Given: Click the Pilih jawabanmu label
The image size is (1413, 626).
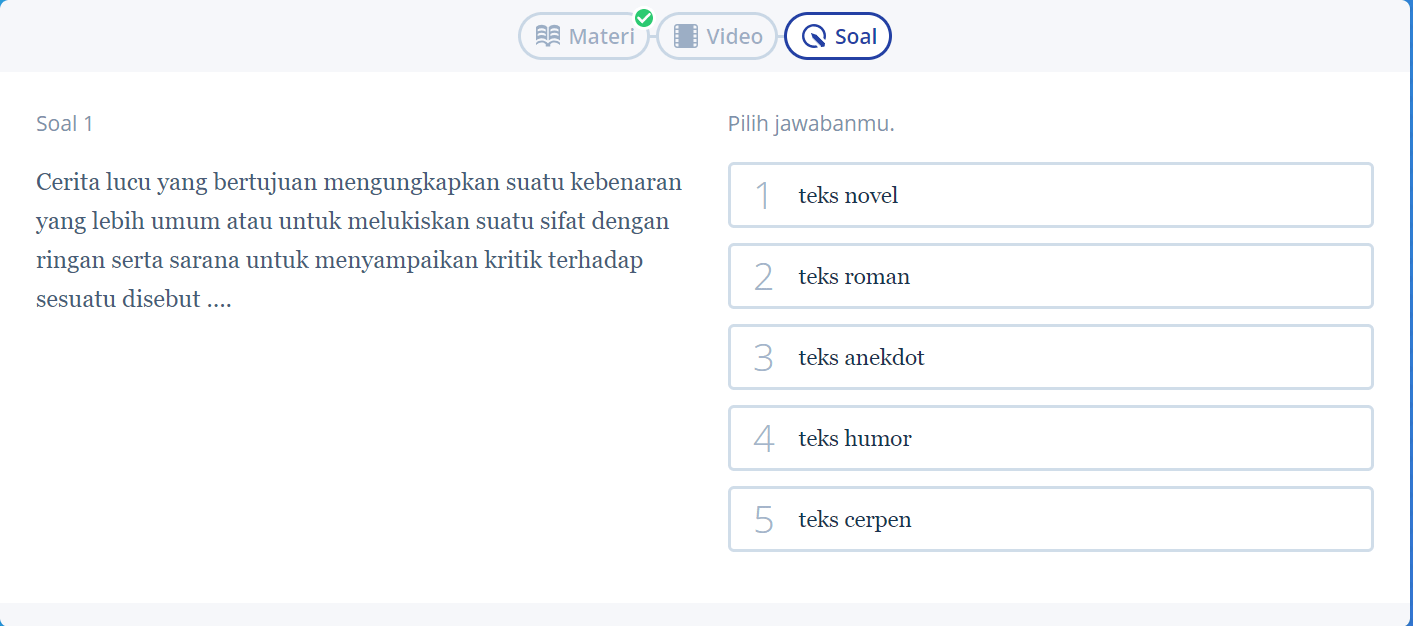Looking at the screenshot, I should [x=811, y=124].
